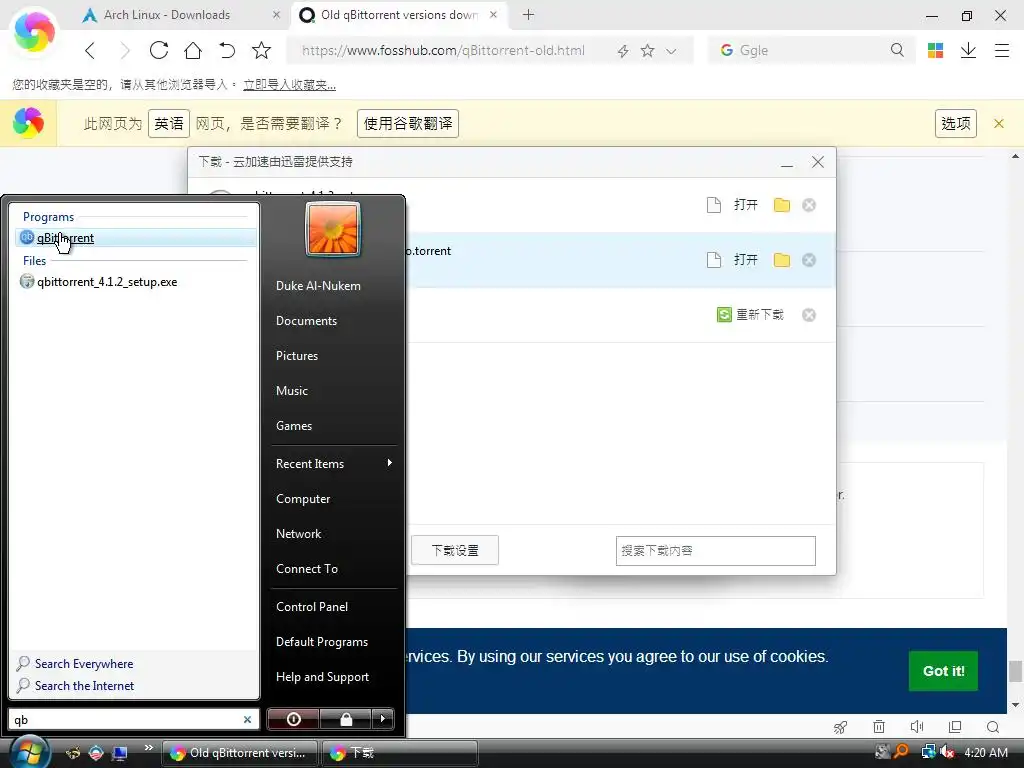
Task: Click the 搜索下载内容 search field
Action: (x=716, y=551)
